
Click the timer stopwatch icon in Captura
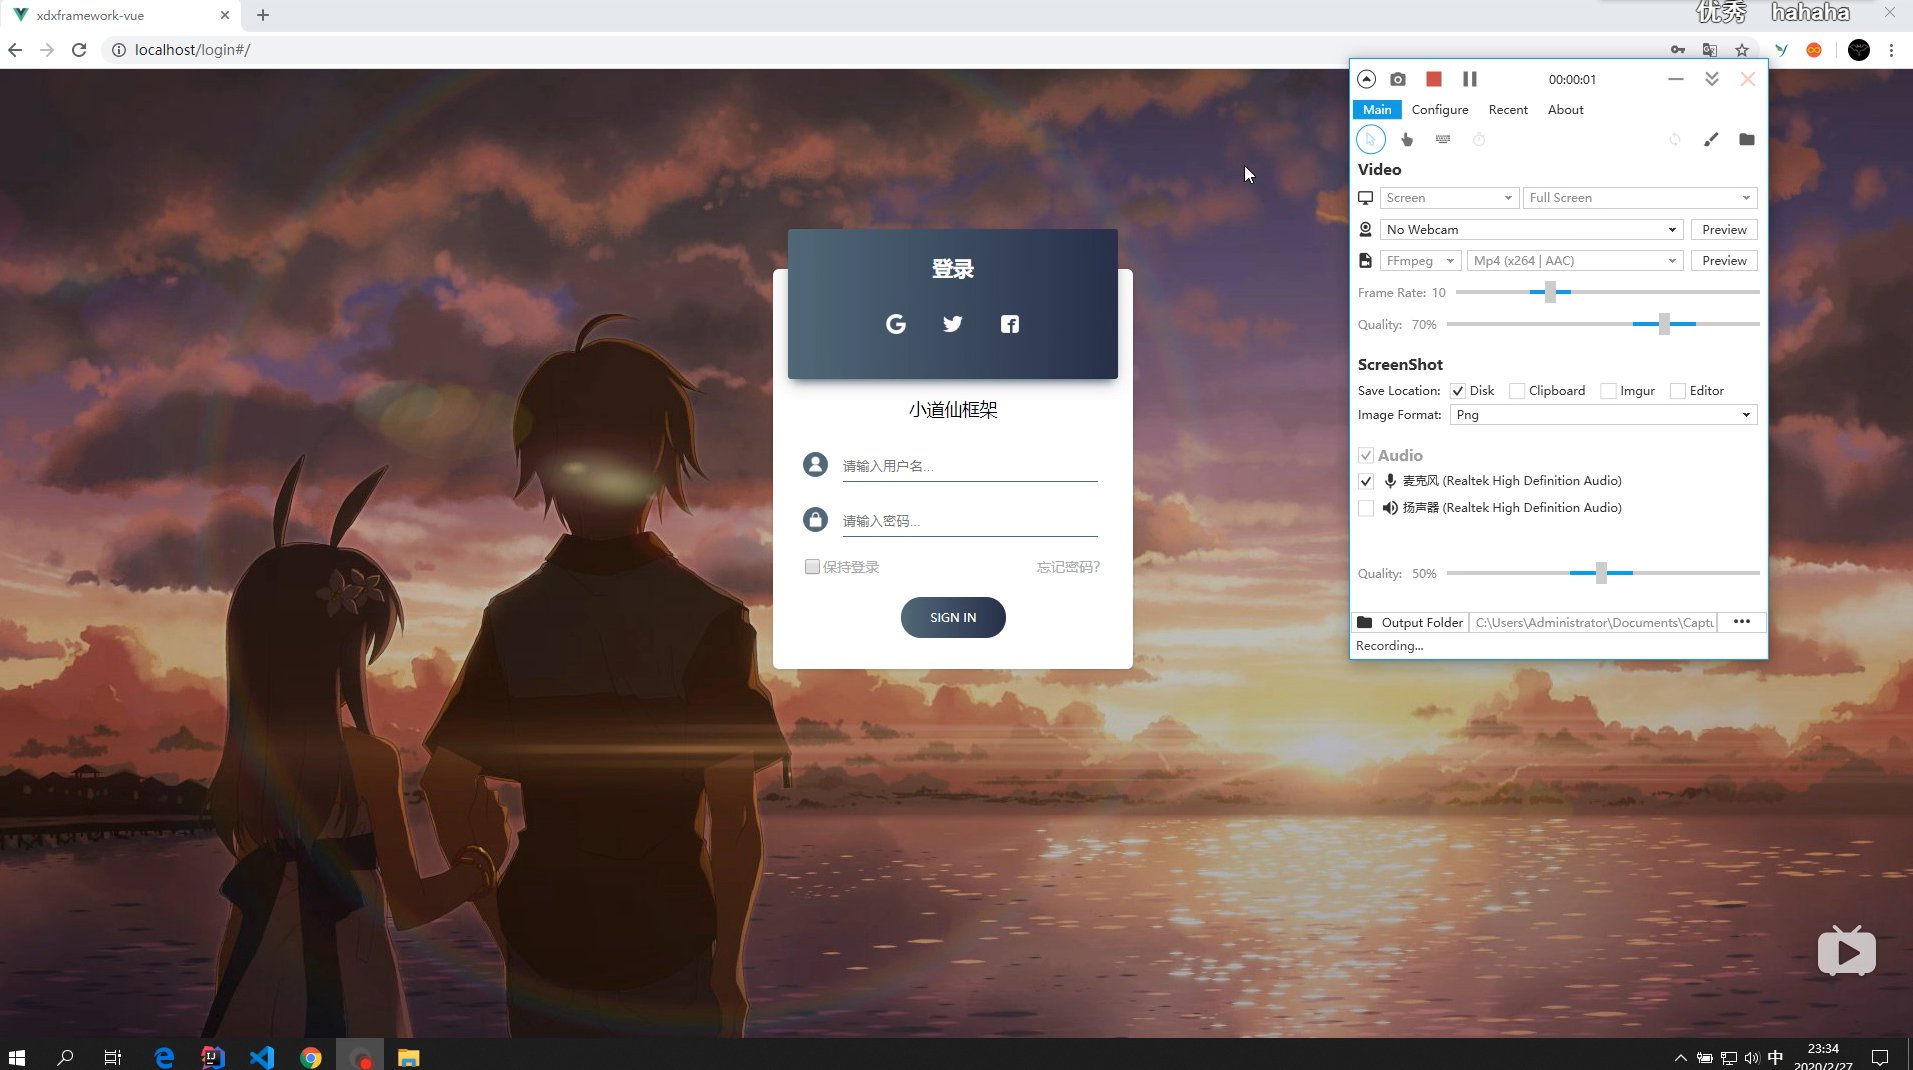click(1479, 139)
